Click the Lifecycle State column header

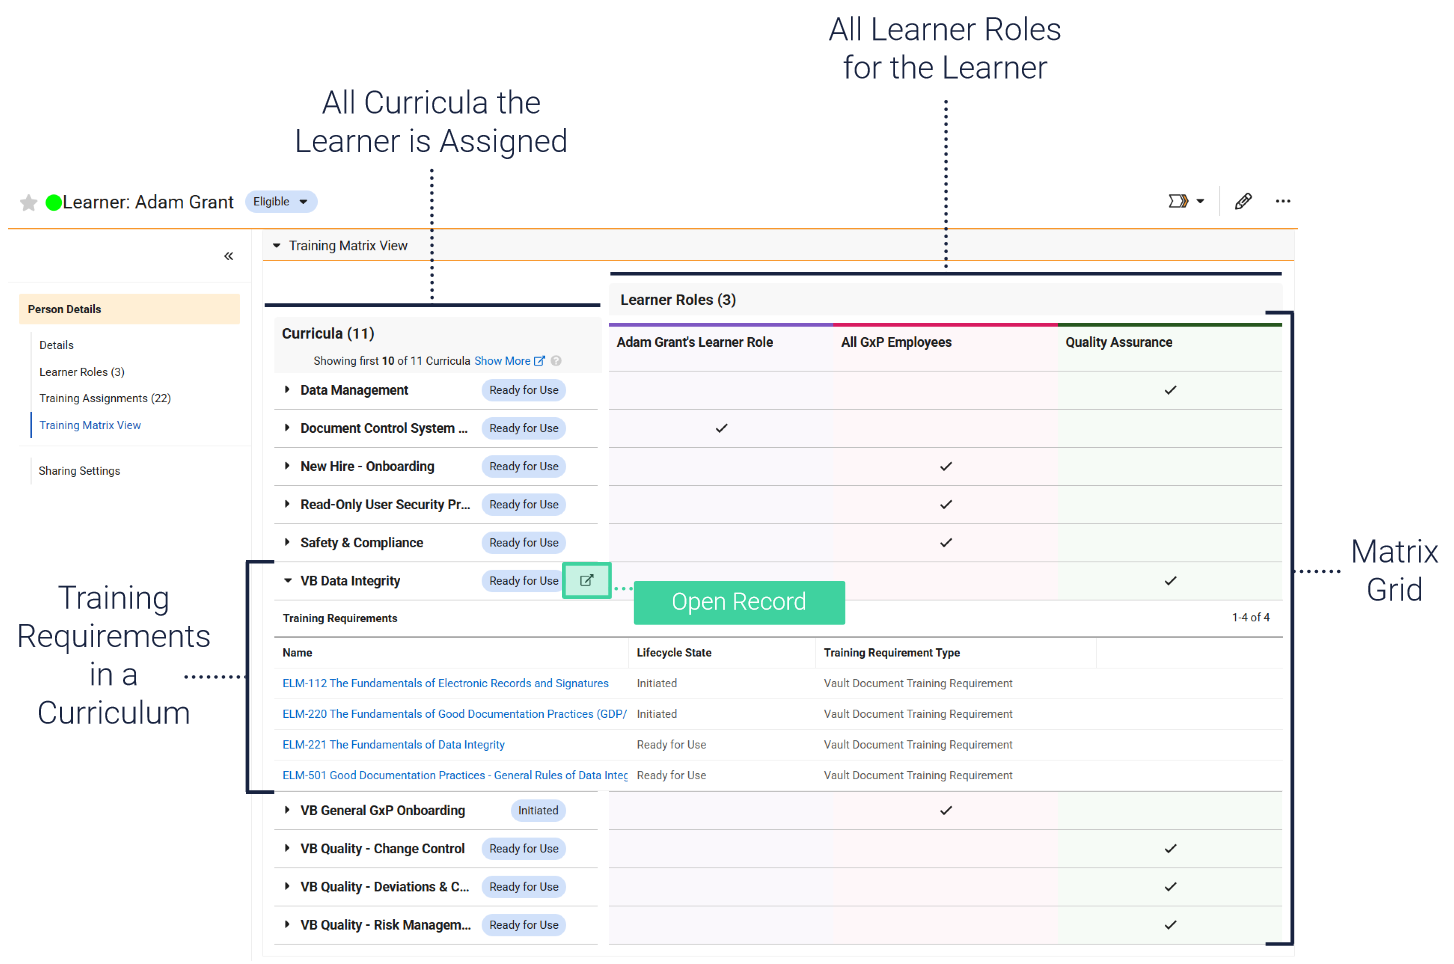(674, 653)
